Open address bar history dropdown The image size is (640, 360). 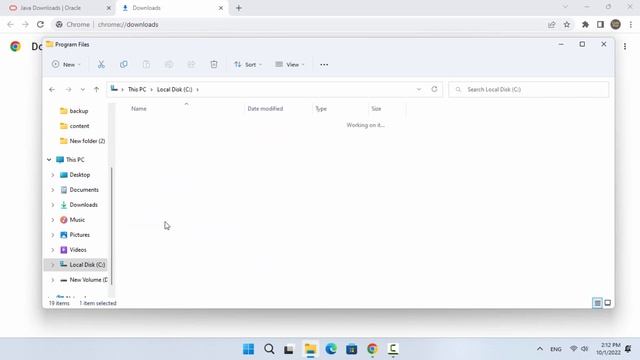(419, 89)
